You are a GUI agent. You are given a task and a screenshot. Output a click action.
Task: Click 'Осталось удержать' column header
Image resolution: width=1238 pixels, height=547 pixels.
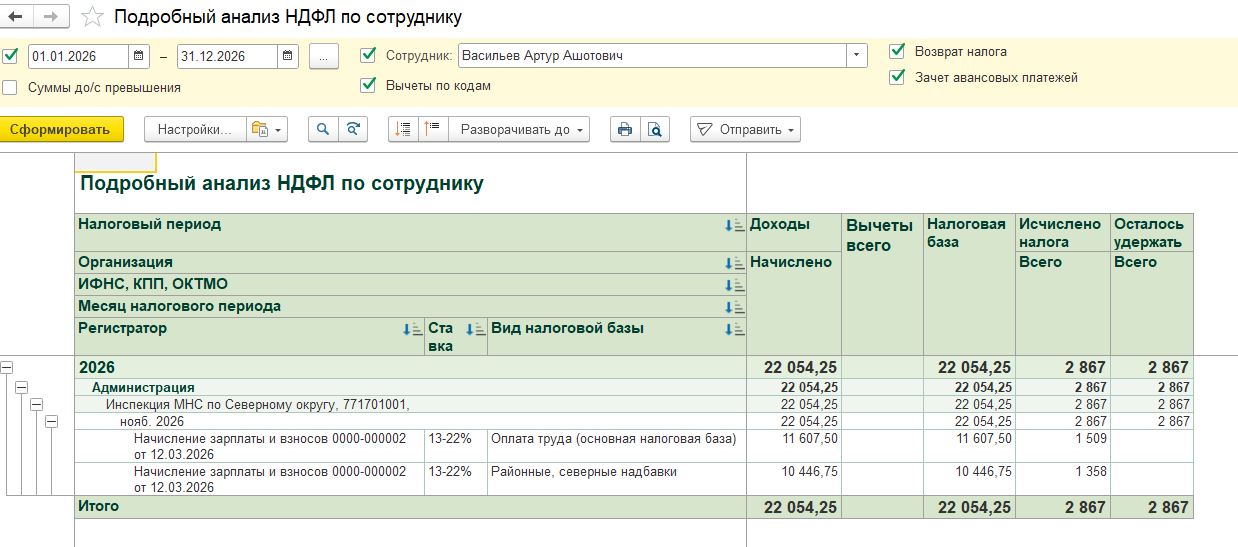(1152, 232)
